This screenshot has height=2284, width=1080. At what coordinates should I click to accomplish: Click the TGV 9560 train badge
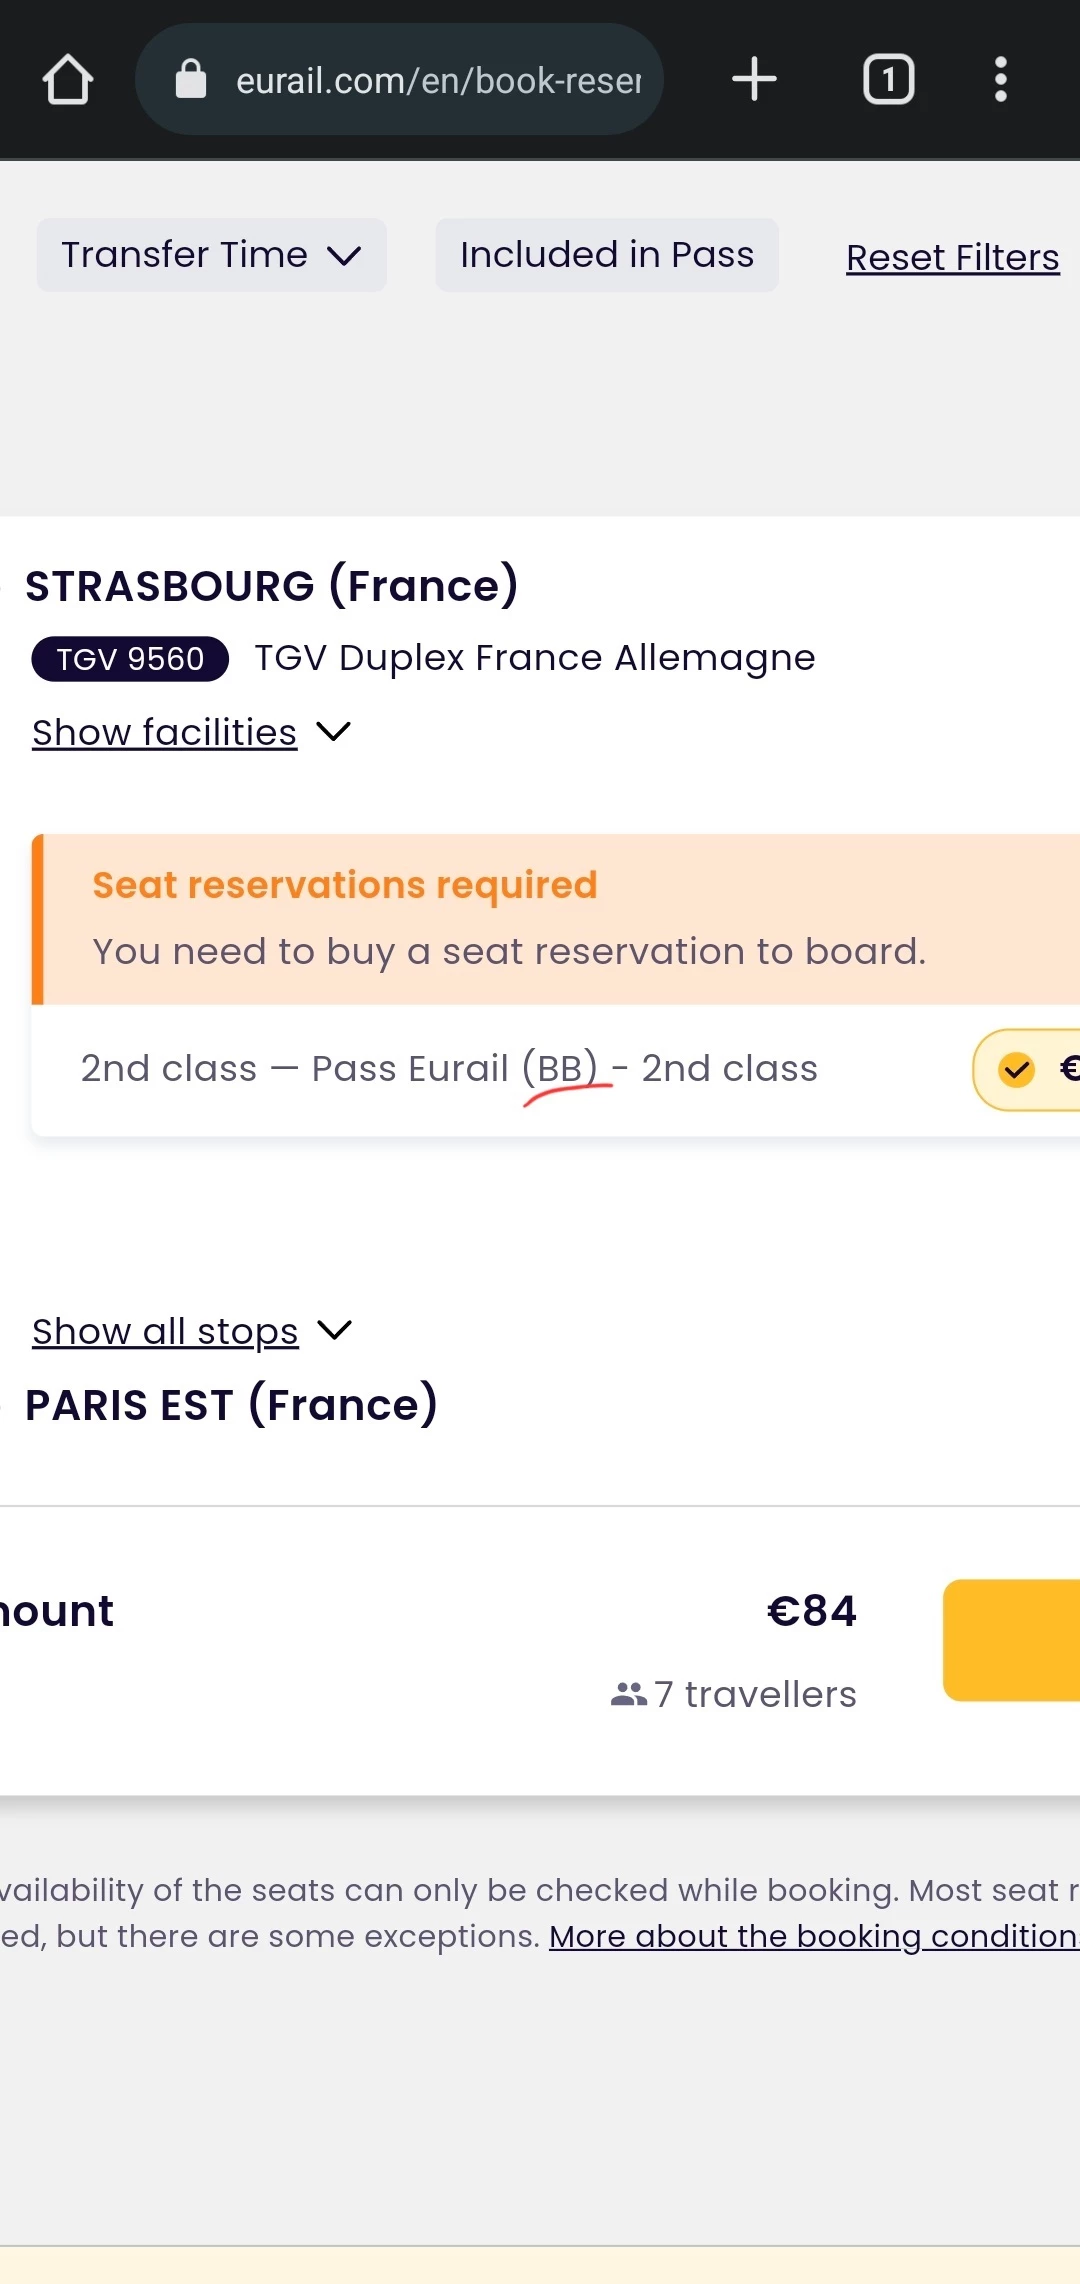pyautogui.click(x=130, y=659)
